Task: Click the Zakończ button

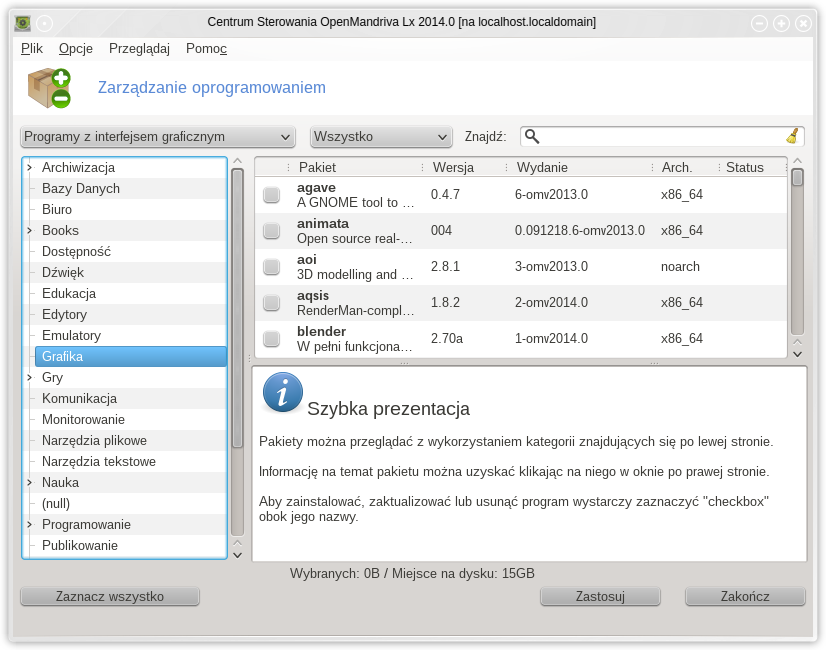Action: (745, 596)
